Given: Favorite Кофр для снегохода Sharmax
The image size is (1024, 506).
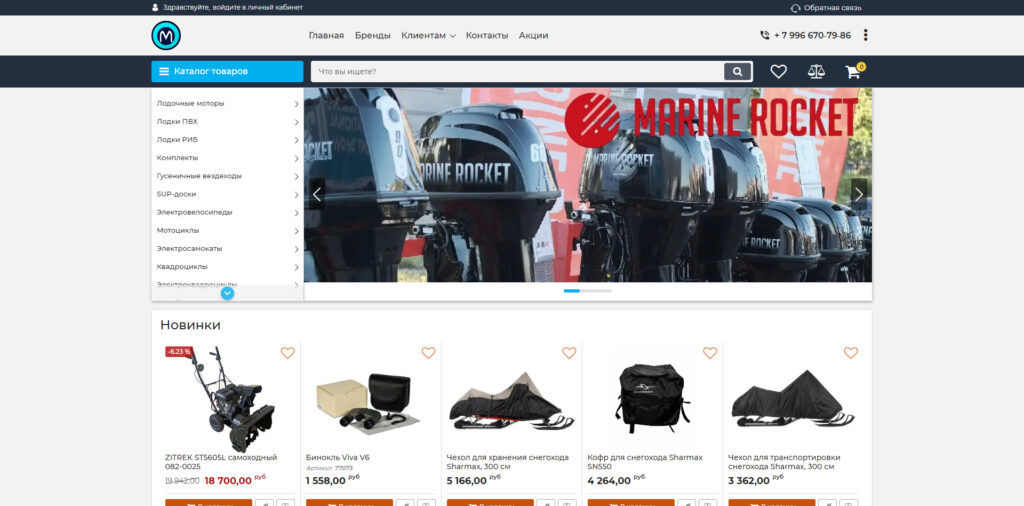Looking at the screenshot, I should [x=710, y=353].
